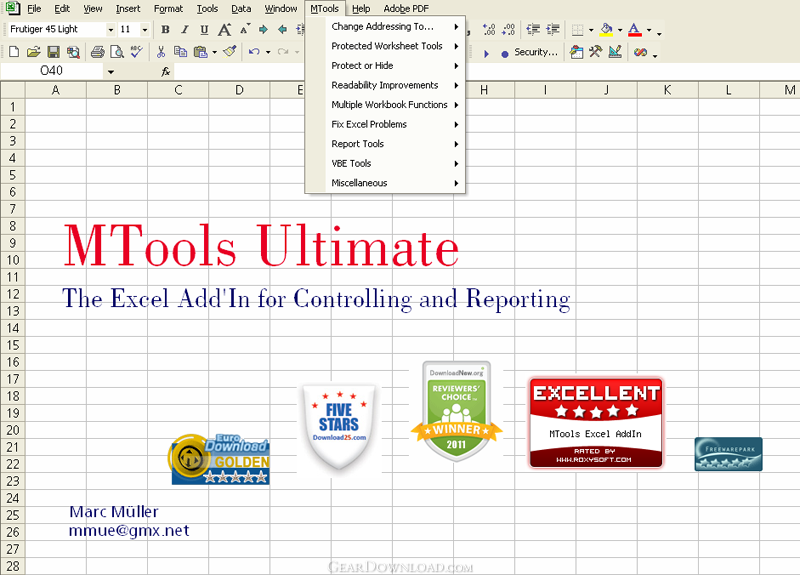Open the Insert menu
800x575 pixels.
pyautogui.click(x=128, y=9)
